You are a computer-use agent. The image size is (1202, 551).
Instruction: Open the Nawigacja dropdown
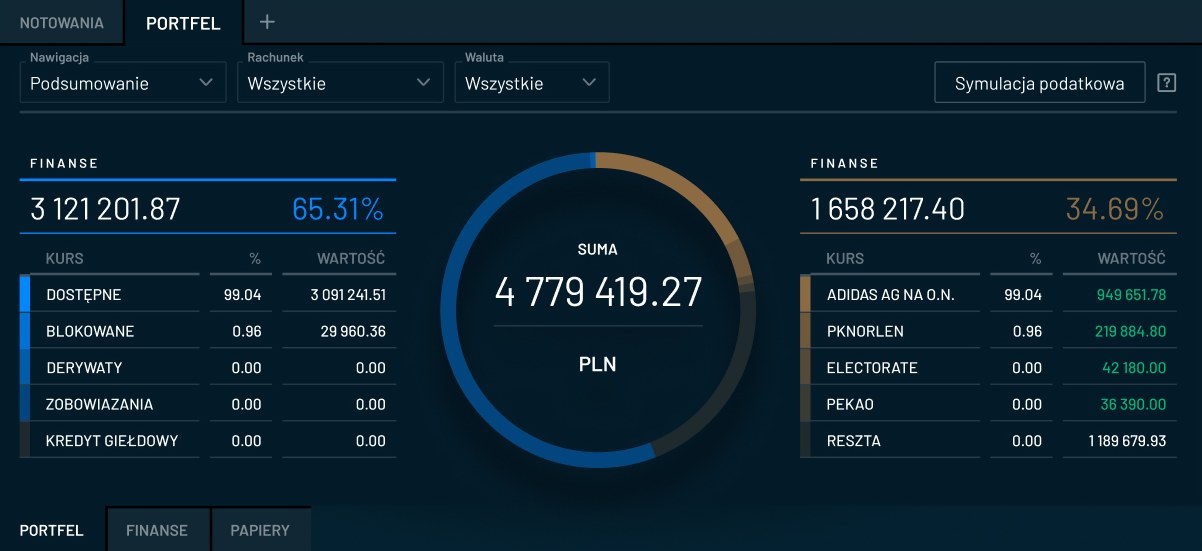[x=122, y=83]
